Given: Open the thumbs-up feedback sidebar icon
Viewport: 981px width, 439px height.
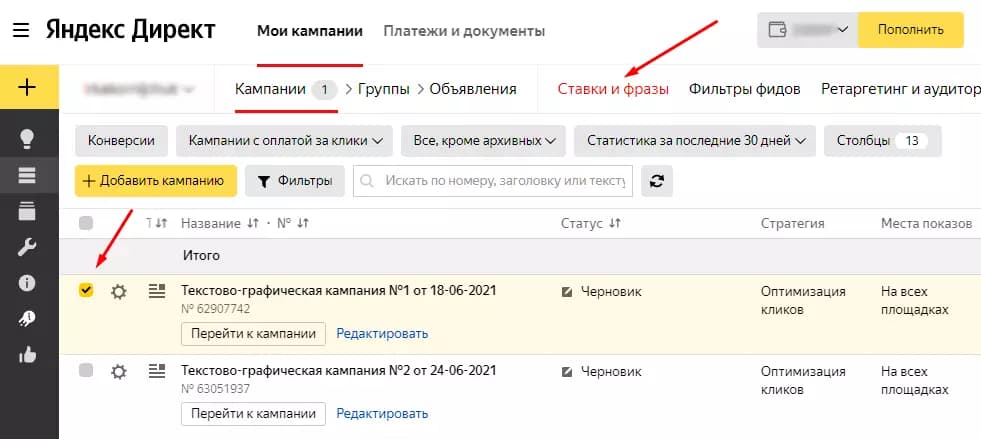Looking at the screenshot, I should point(27,355).
